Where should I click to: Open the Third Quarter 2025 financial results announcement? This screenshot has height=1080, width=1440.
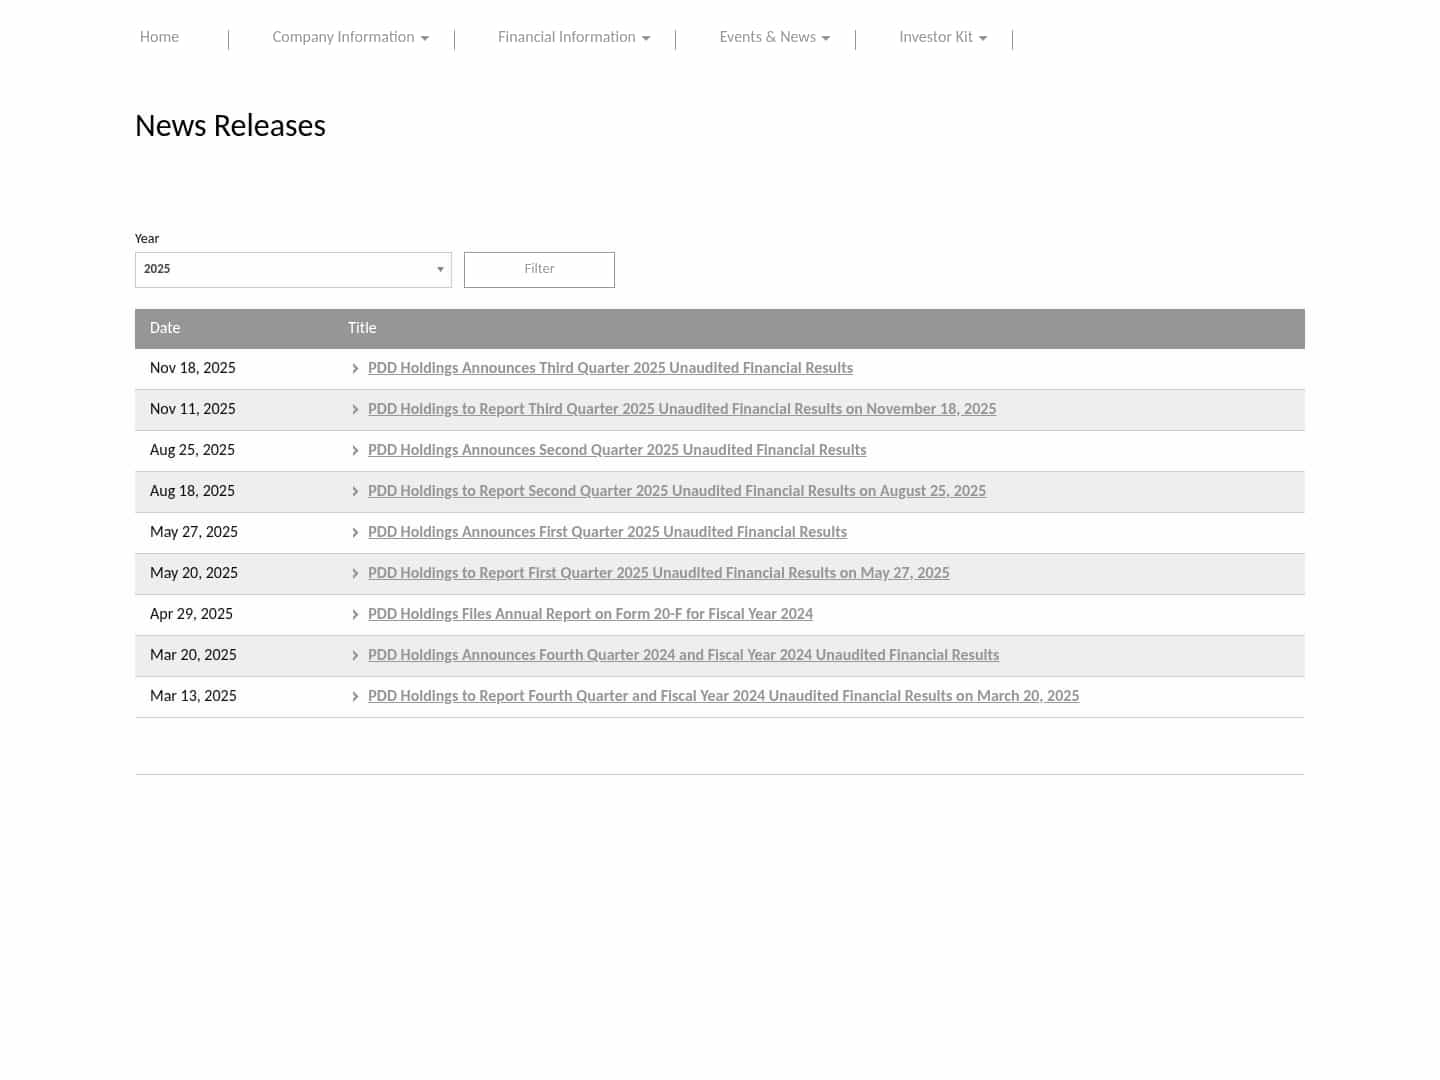pyautogui.click(x=610, y=368)
